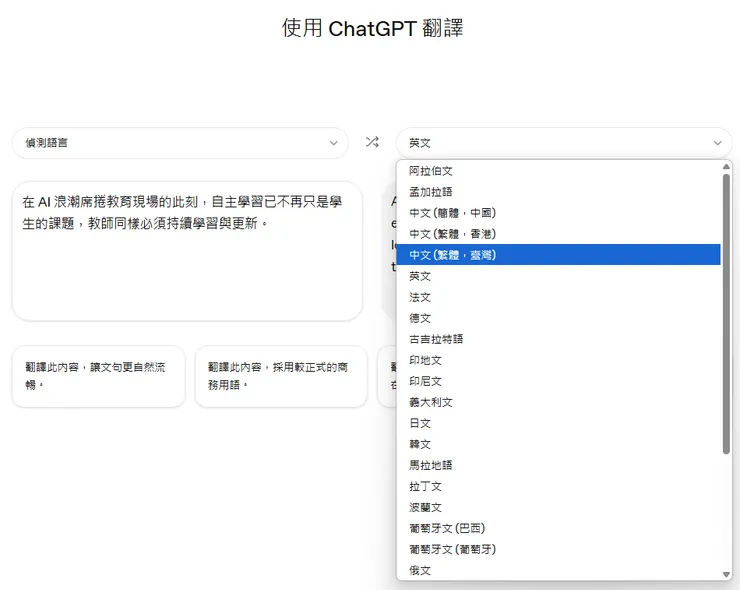
Task: Click the language list scrollbar thumb
Action: [726, 314]
